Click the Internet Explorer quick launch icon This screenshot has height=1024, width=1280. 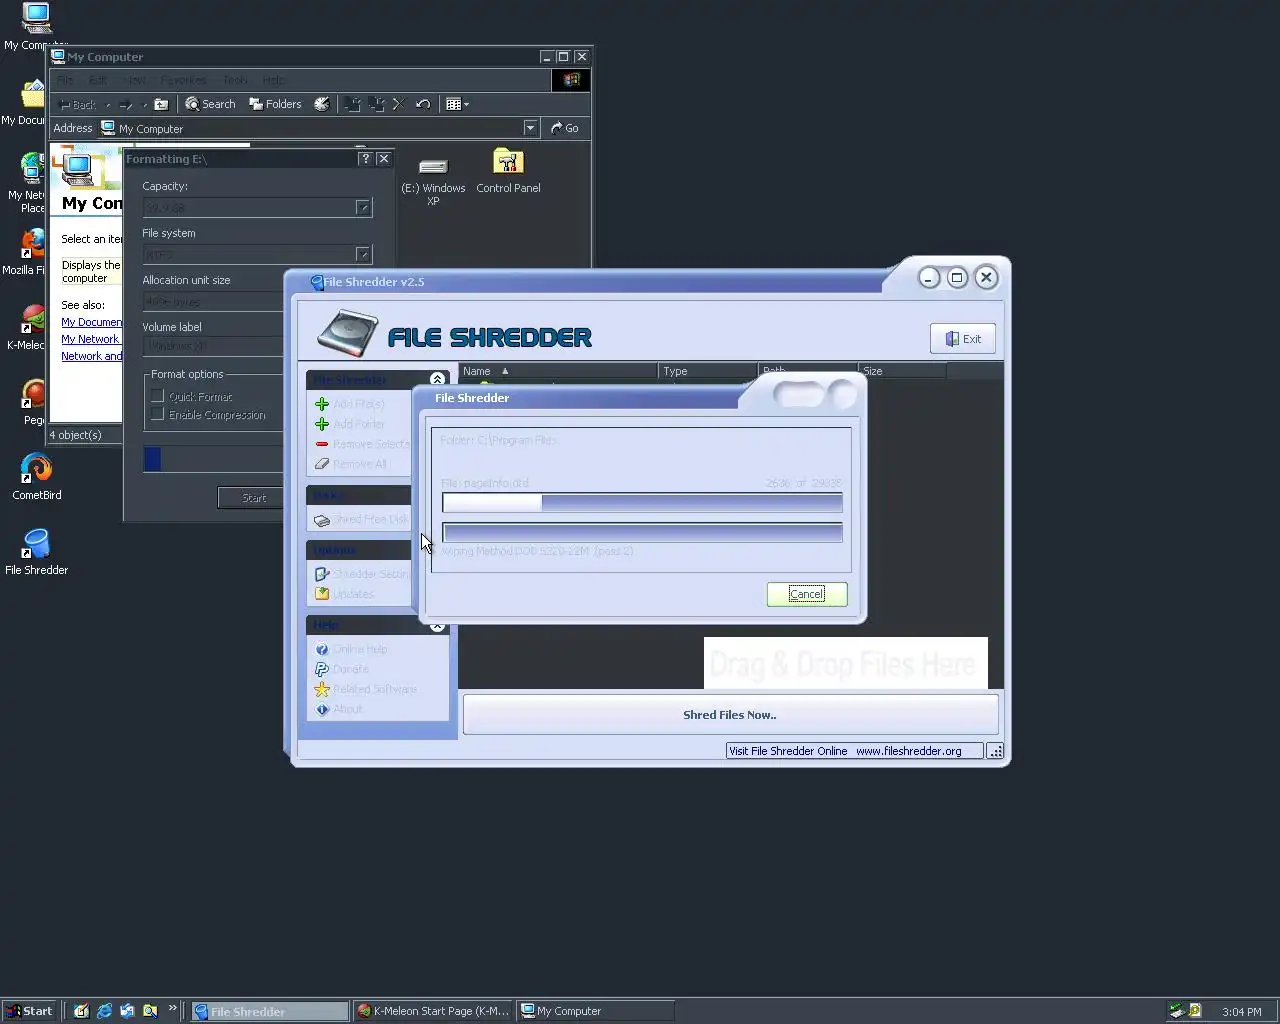104,1011
